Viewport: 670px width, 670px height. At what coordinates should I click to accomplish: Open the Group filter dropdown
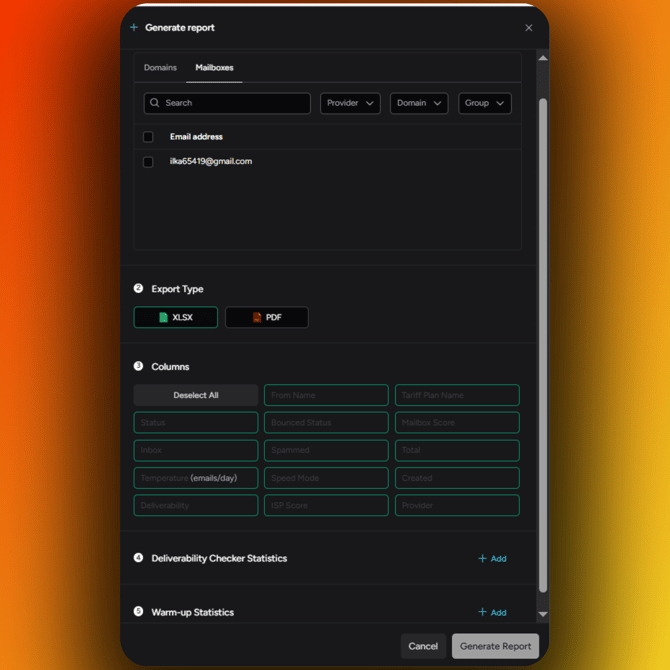pos(485,103)
